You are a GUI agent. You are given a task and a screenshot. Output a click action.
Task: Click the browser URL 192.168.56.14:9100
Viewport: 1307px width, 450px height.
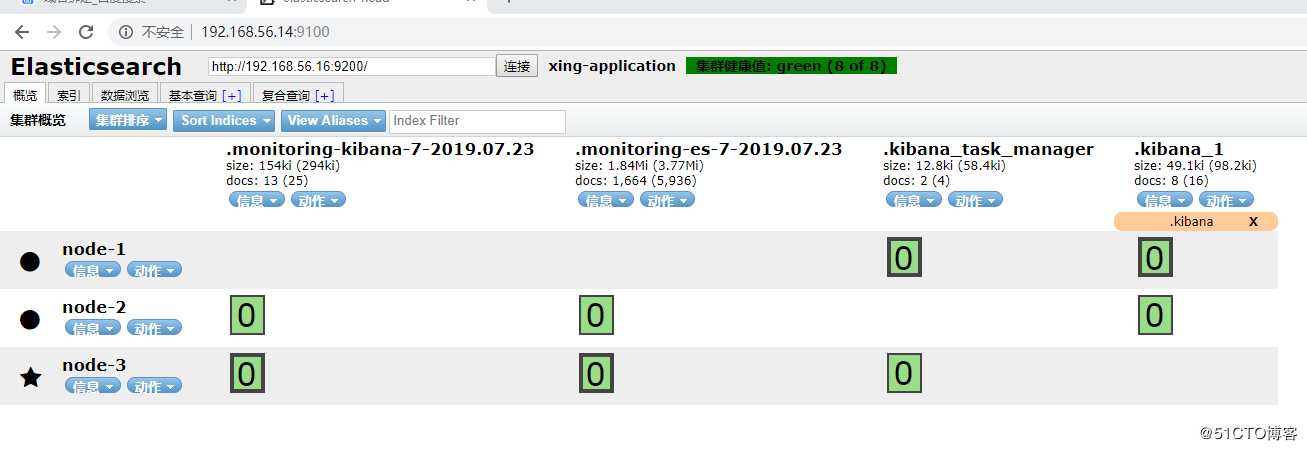point(265,32)
